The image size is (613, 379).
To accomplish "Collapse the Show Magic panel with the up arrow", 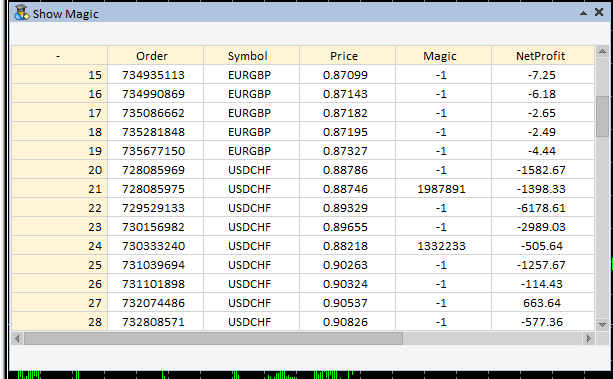I will point(583,13).
